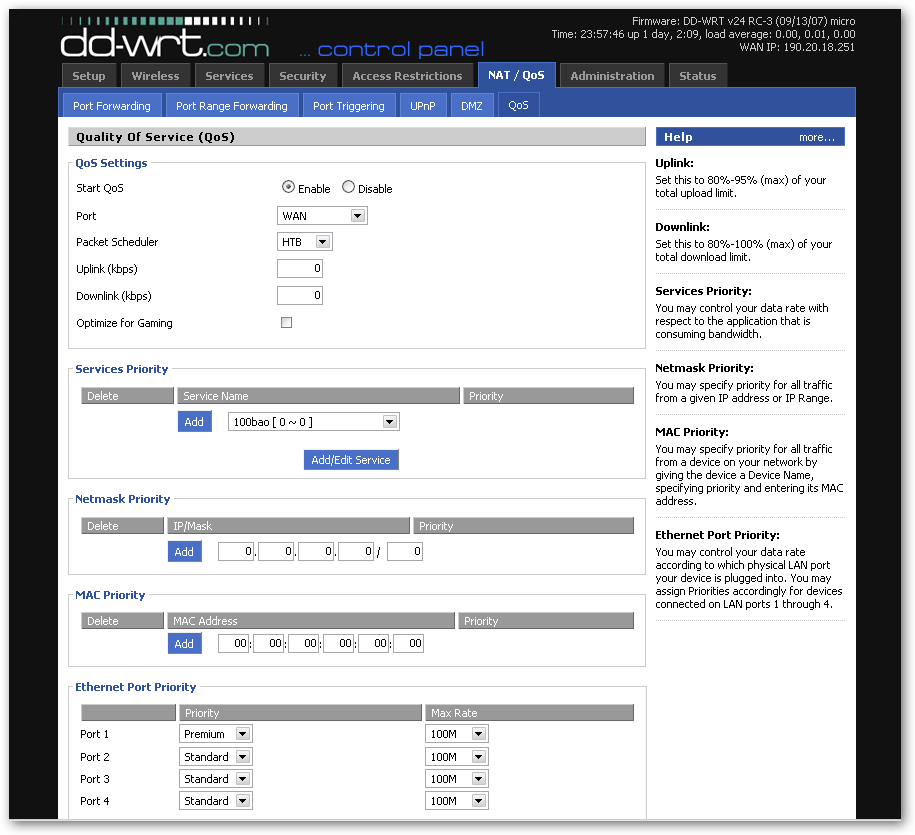
Task: Open the Packet Scheduler HTB dropdown
Action: (x=305, y=242)
